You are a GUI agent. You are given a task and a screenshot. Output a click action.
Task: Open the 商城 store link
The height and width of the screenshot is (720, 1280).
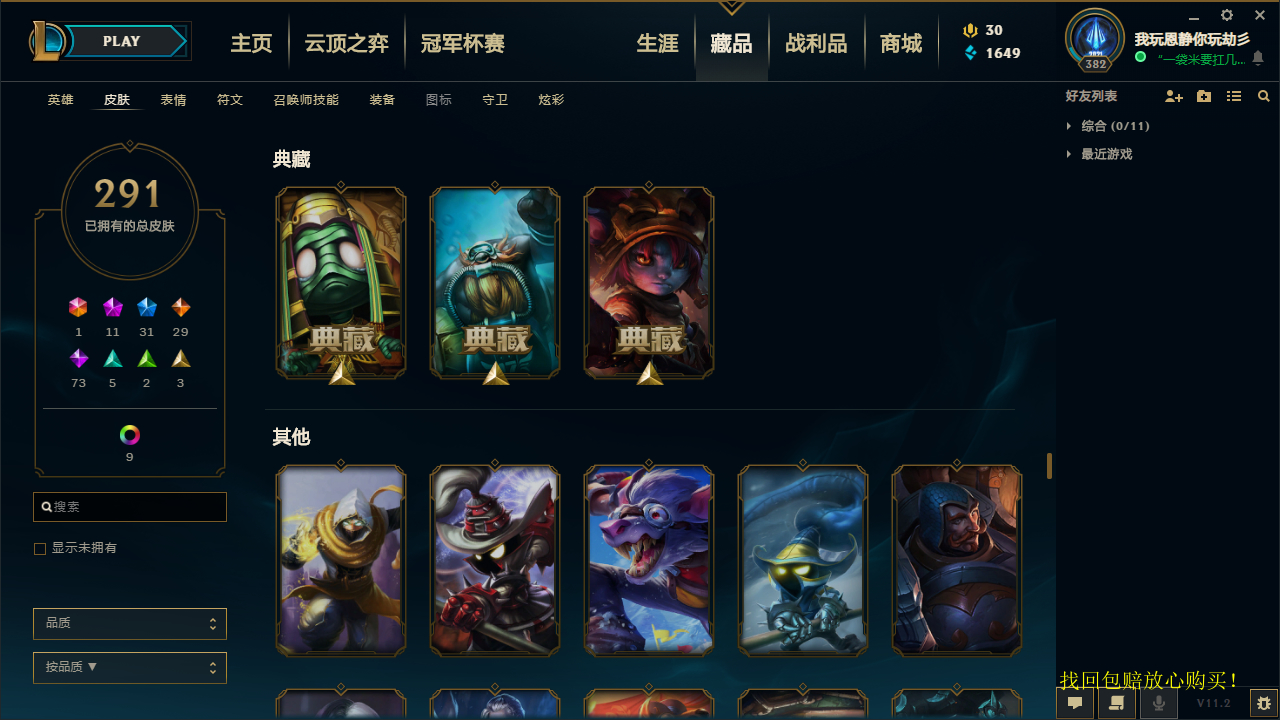(901, 43)
